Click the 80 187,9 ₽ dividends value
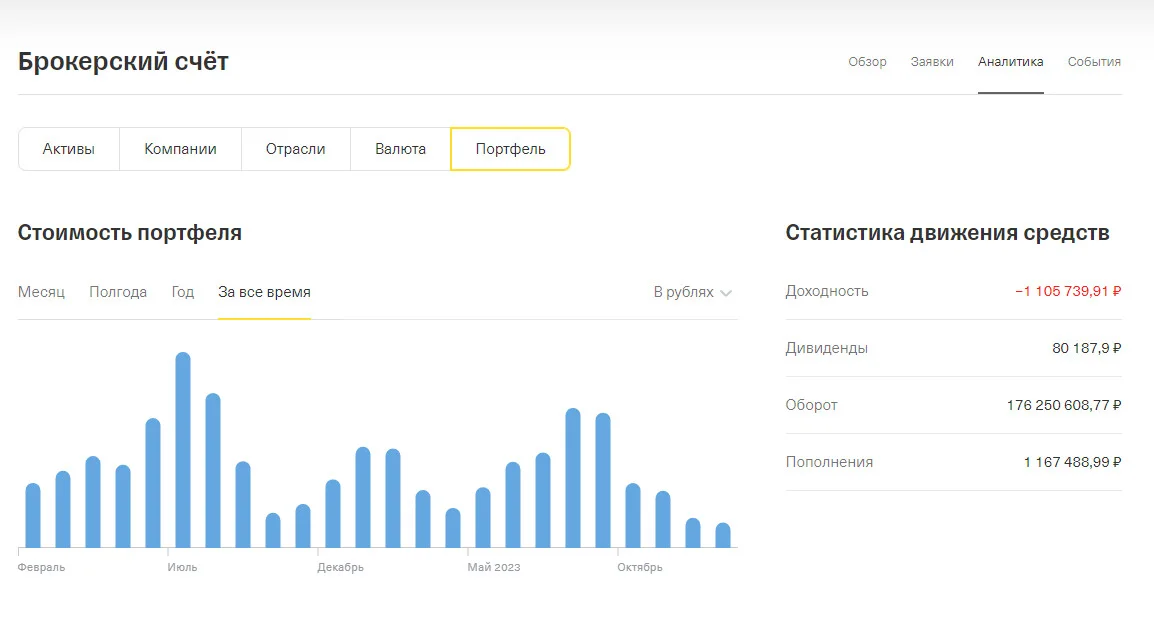Screen dimensions: 1154x639 click(x=1086, y=348)
